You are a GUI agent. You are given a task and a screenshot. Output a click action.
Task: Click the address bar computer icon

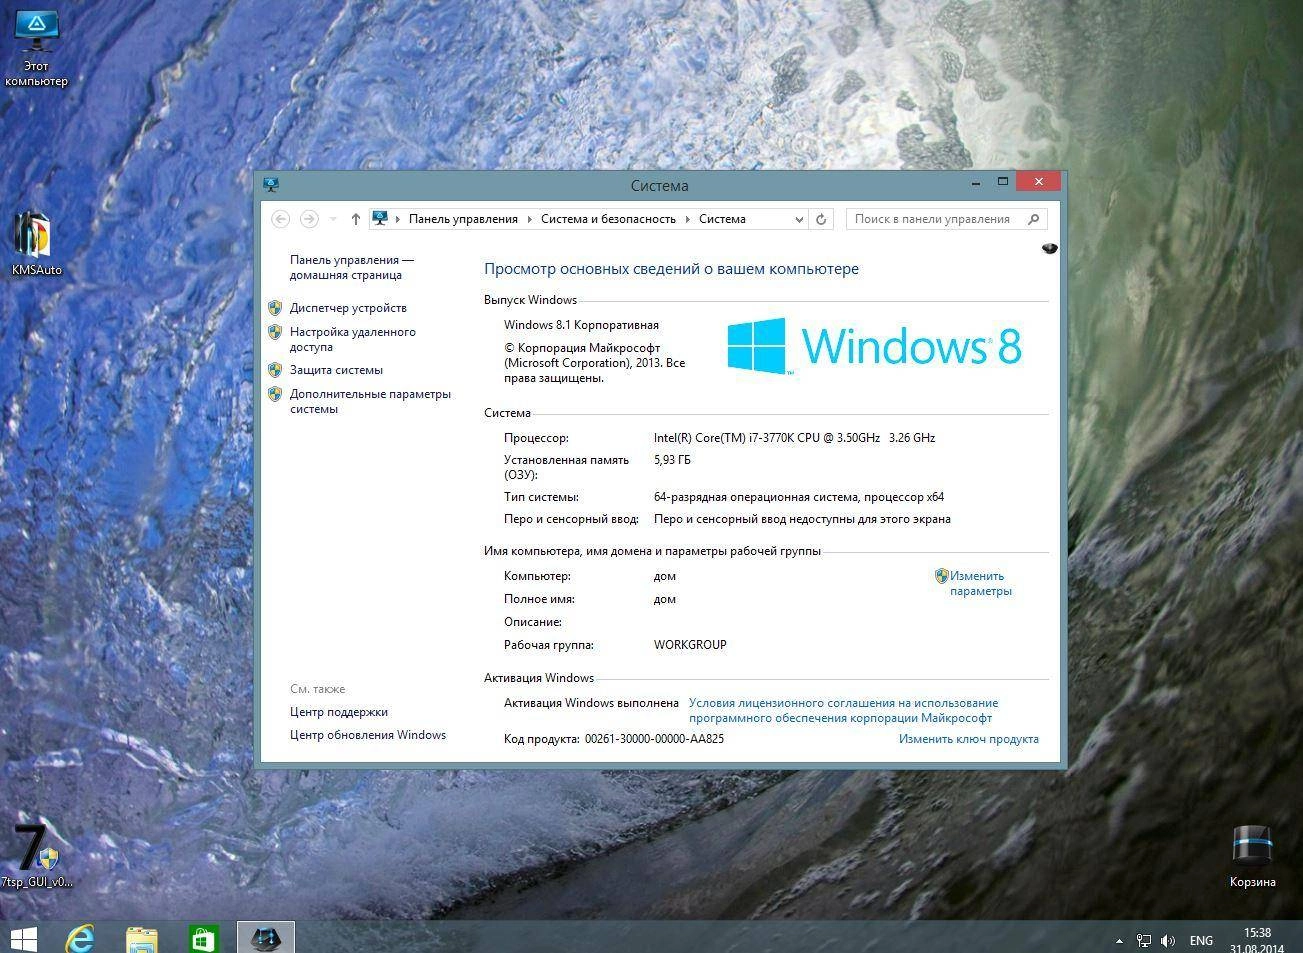point(380,219)
